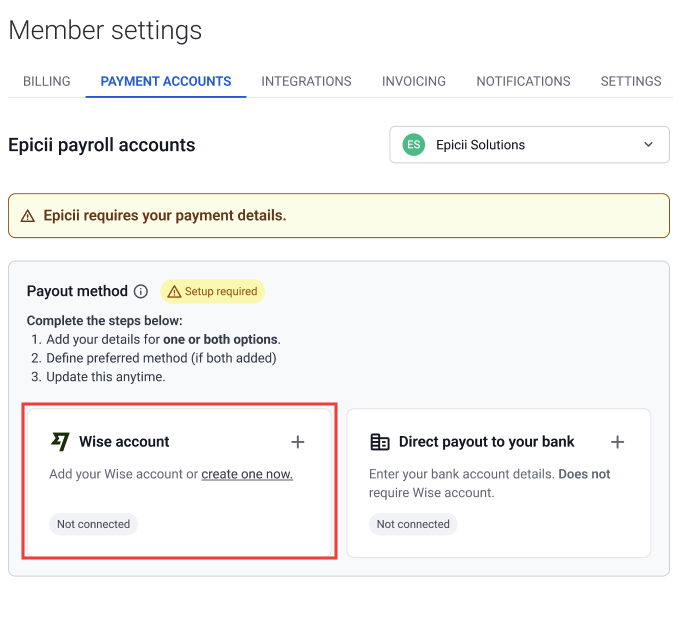Click the 'Complete the steps below:' text
Viewport: 673px width, 635px height.
(105, 321)
